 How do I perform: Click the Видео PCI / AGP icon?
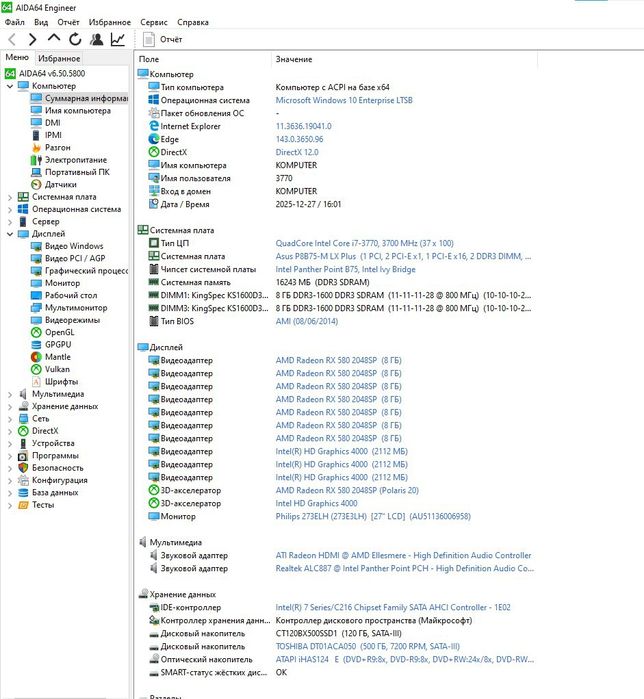37,259
